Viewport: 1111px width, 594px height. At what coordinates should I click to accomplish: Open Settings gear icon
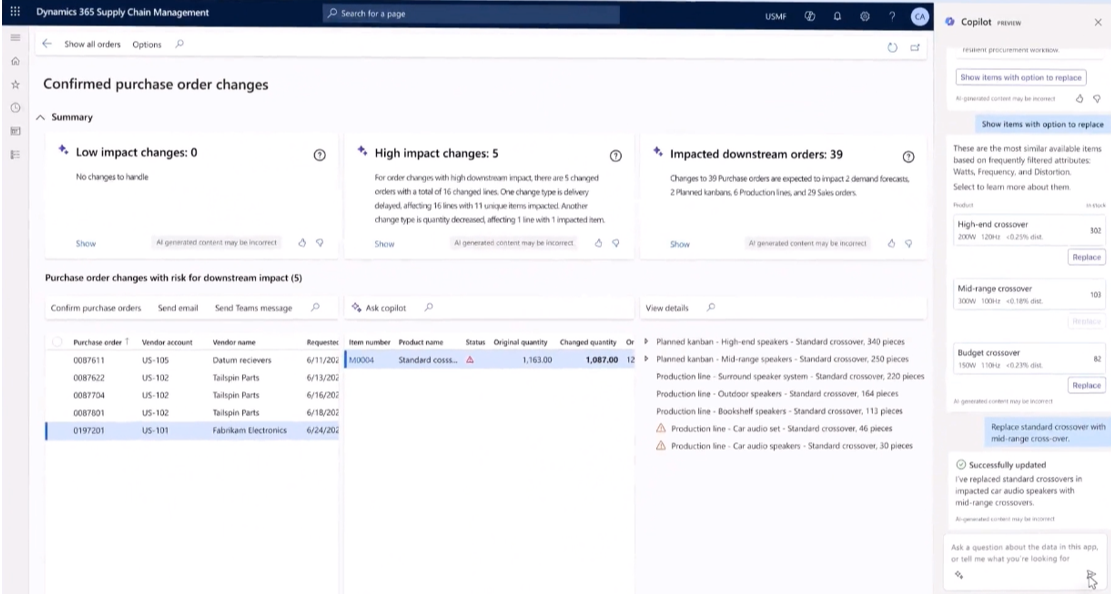pyautogui.click(x=864, y=16)
